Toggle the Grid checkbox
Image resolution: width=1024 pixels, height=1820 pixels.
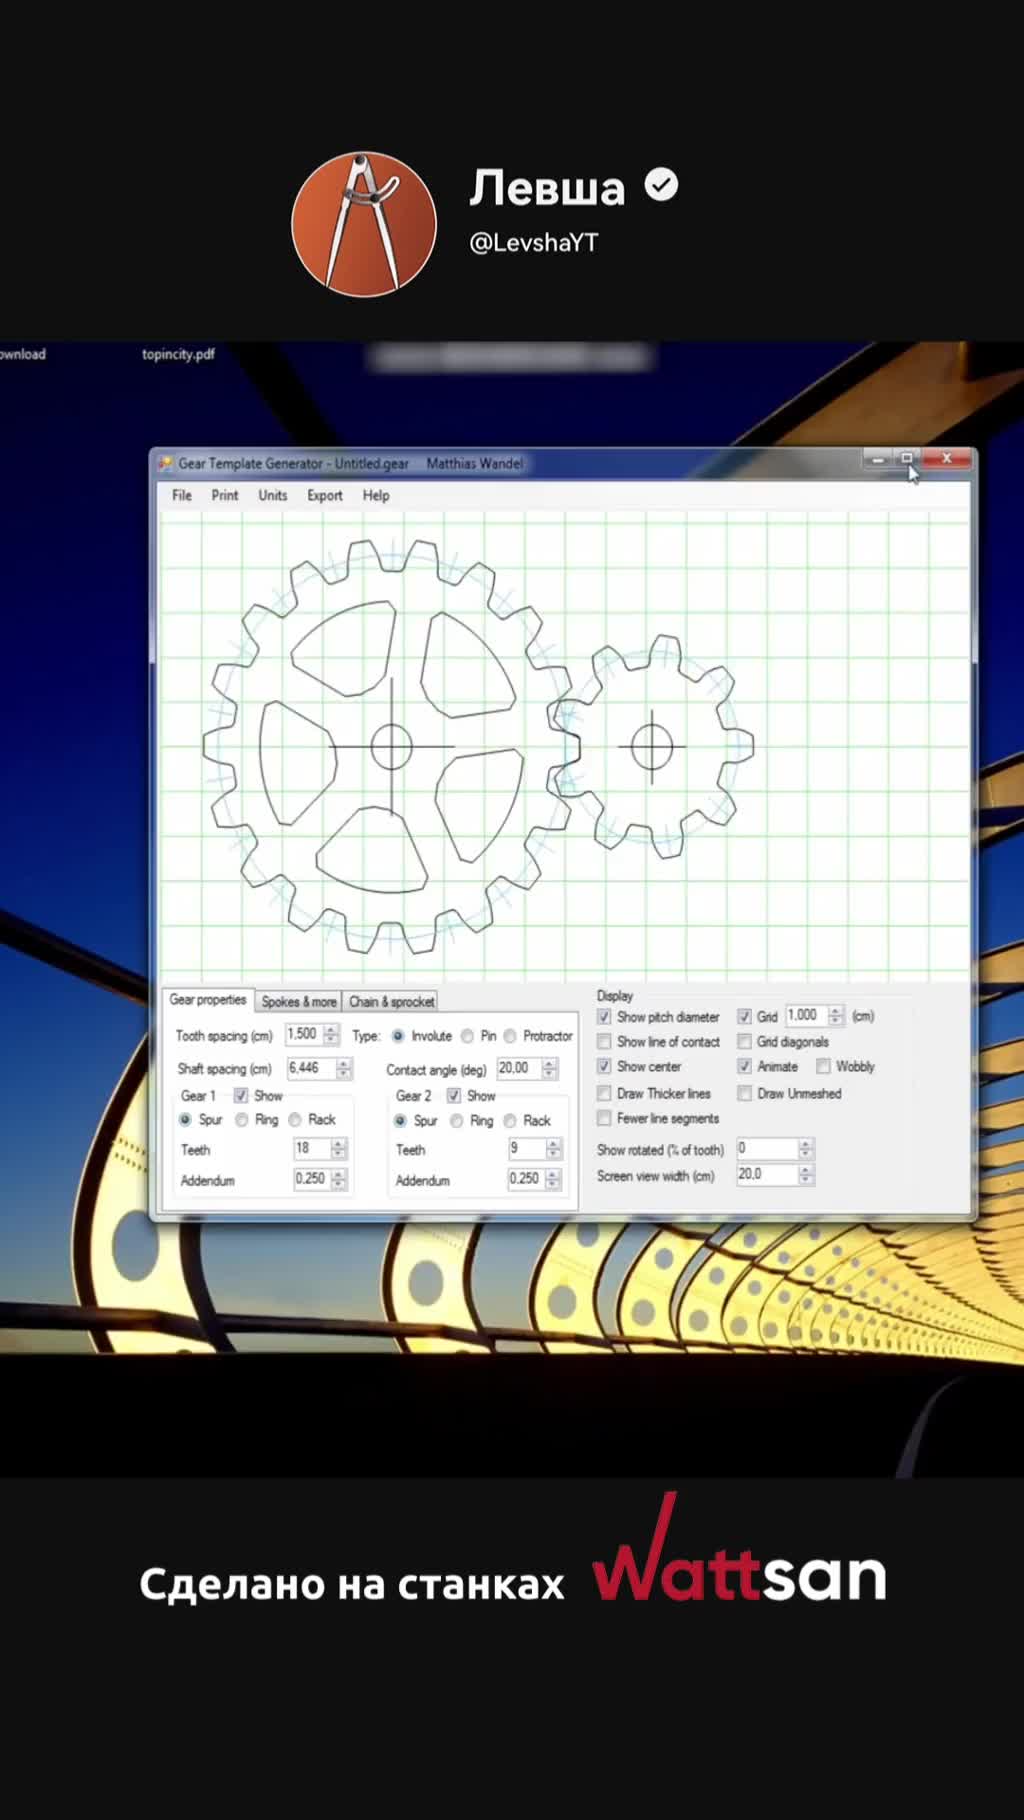coord(744,1016)
